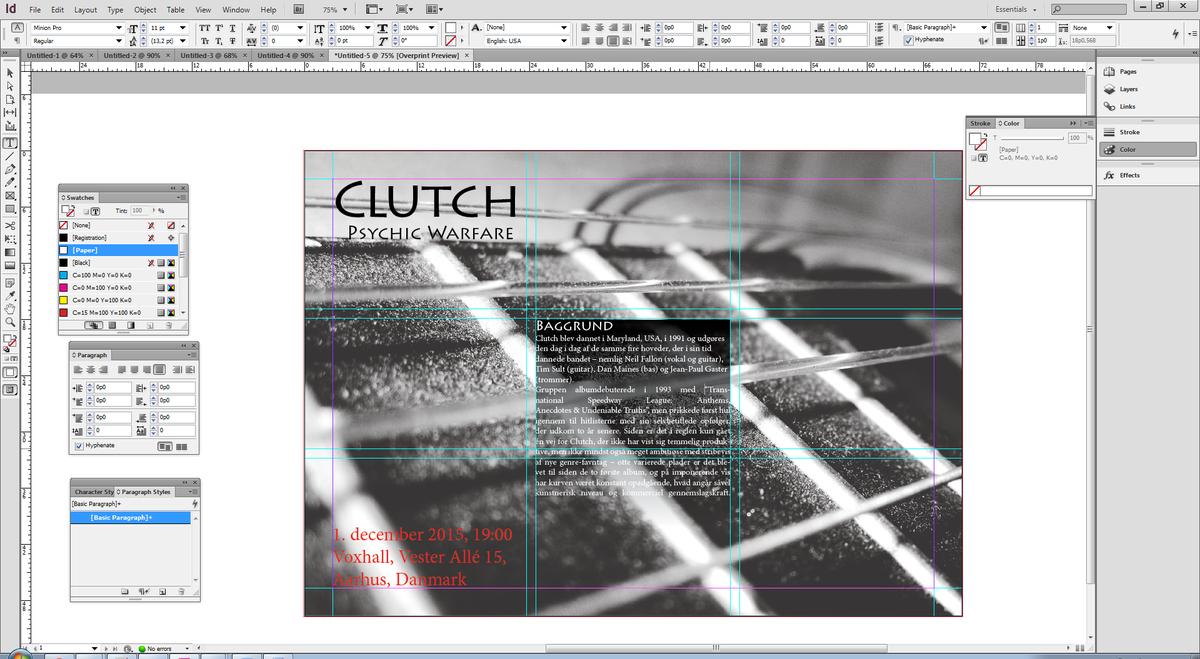The height and width of the screenshot is (659, 1200).
Task: Open the font family Minion Pro dropdown
Action: (x=121, y=28)
